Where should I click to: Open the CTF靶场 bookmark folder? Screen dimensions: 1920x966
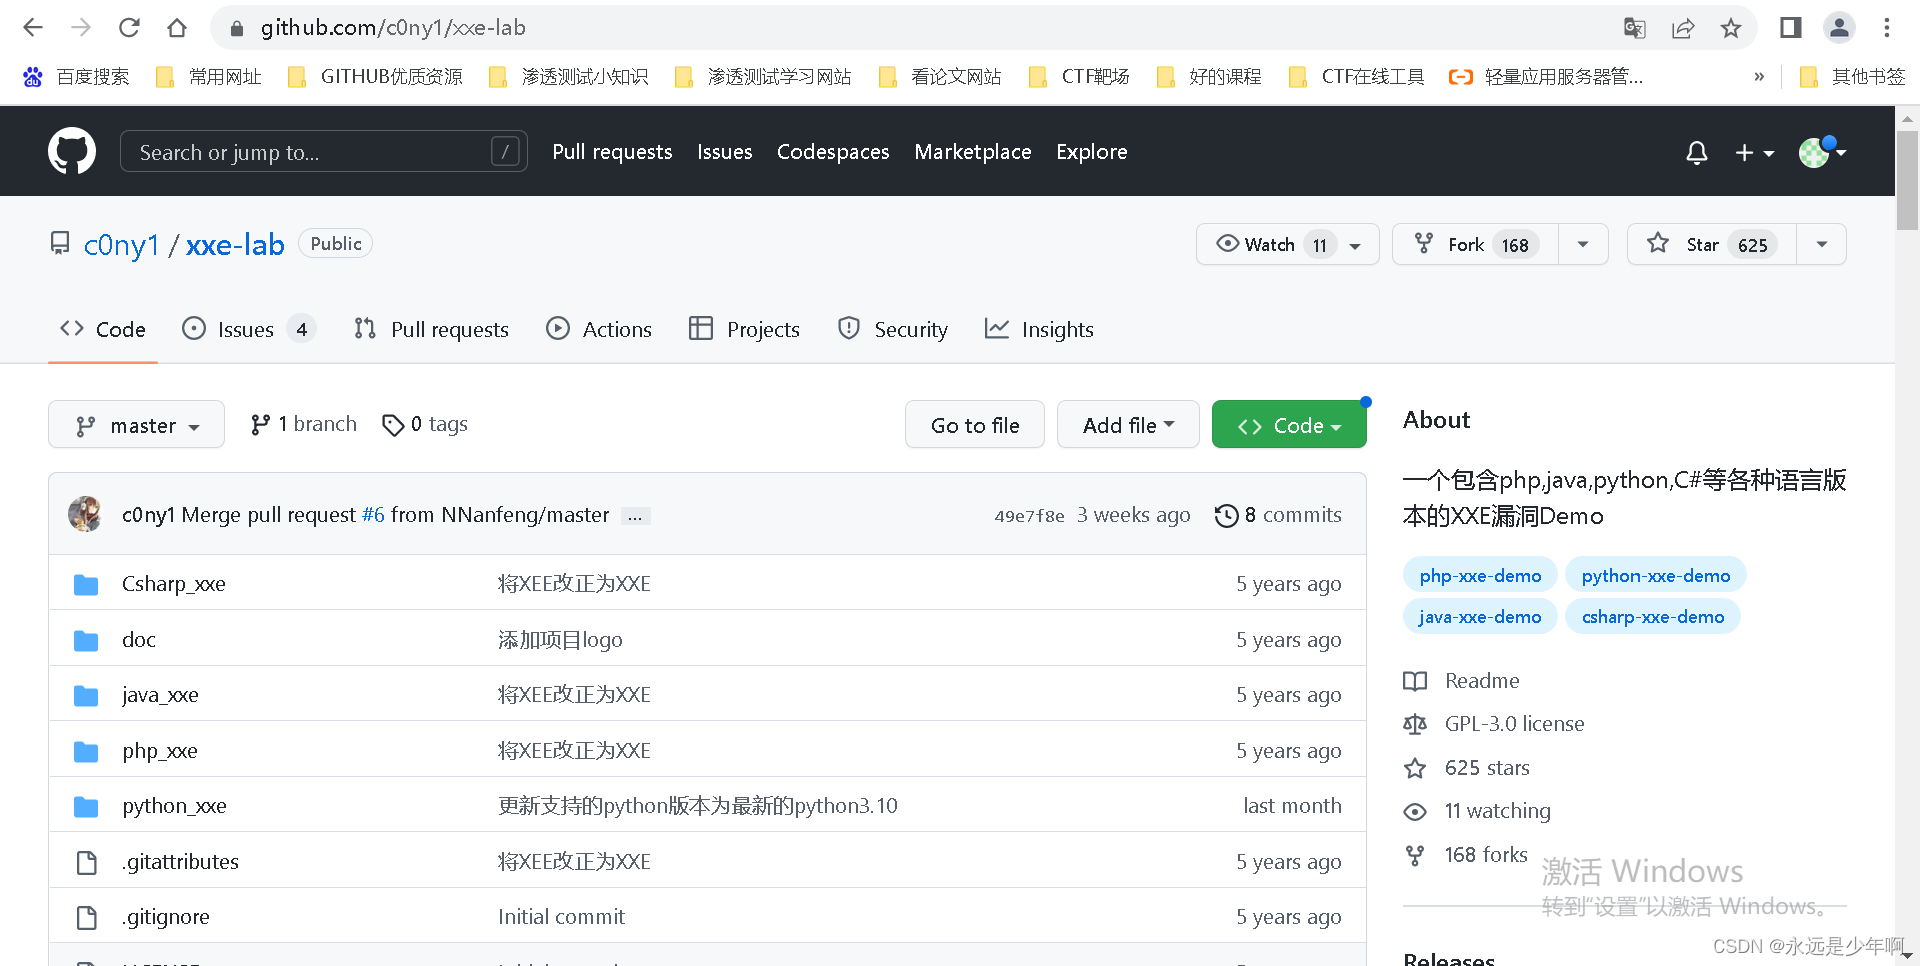pos(1079,77)
